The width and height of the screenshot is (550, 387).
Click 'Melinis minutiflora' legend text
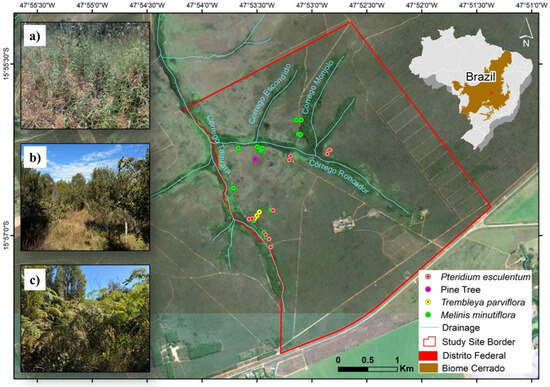point(478,315)
